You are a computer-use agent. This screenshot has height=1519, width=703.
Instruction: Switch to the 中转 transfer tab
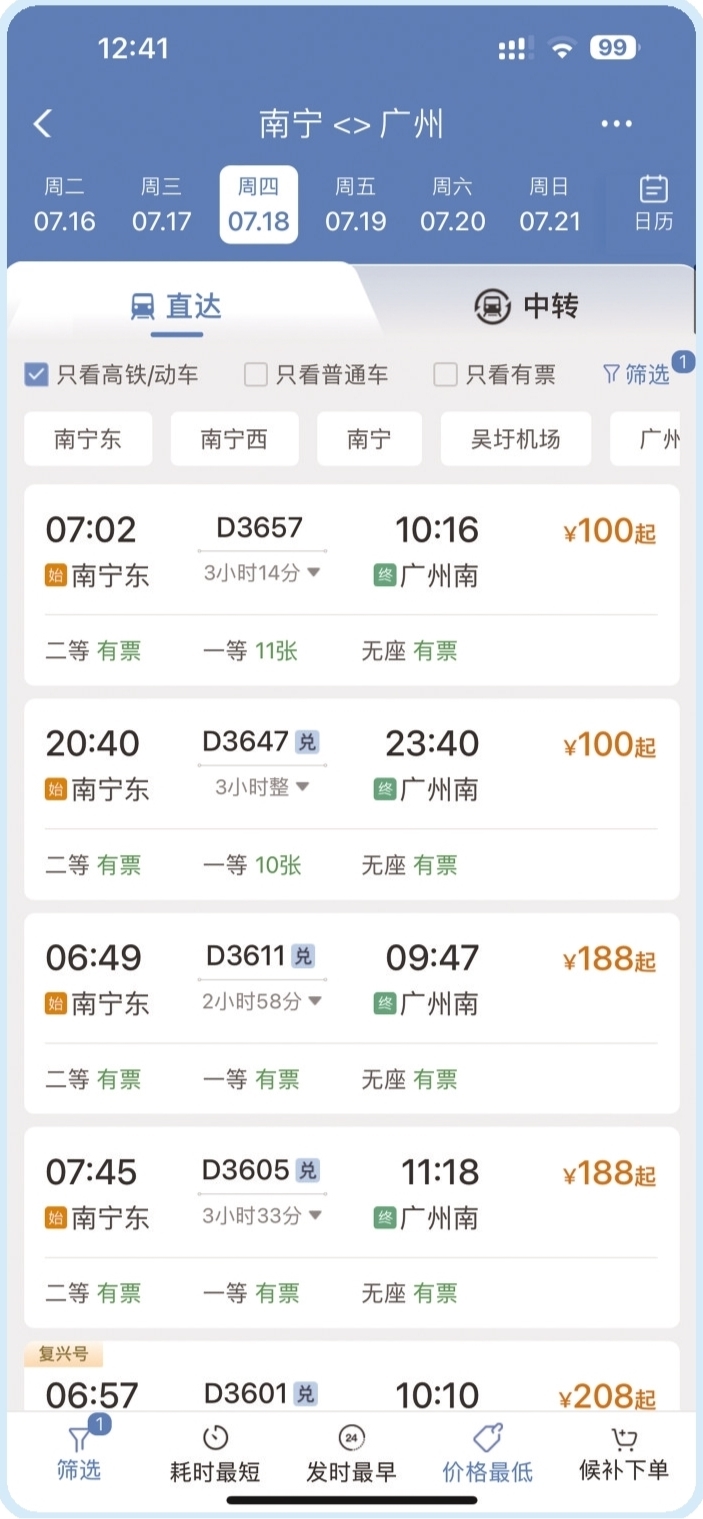(526, 306)
